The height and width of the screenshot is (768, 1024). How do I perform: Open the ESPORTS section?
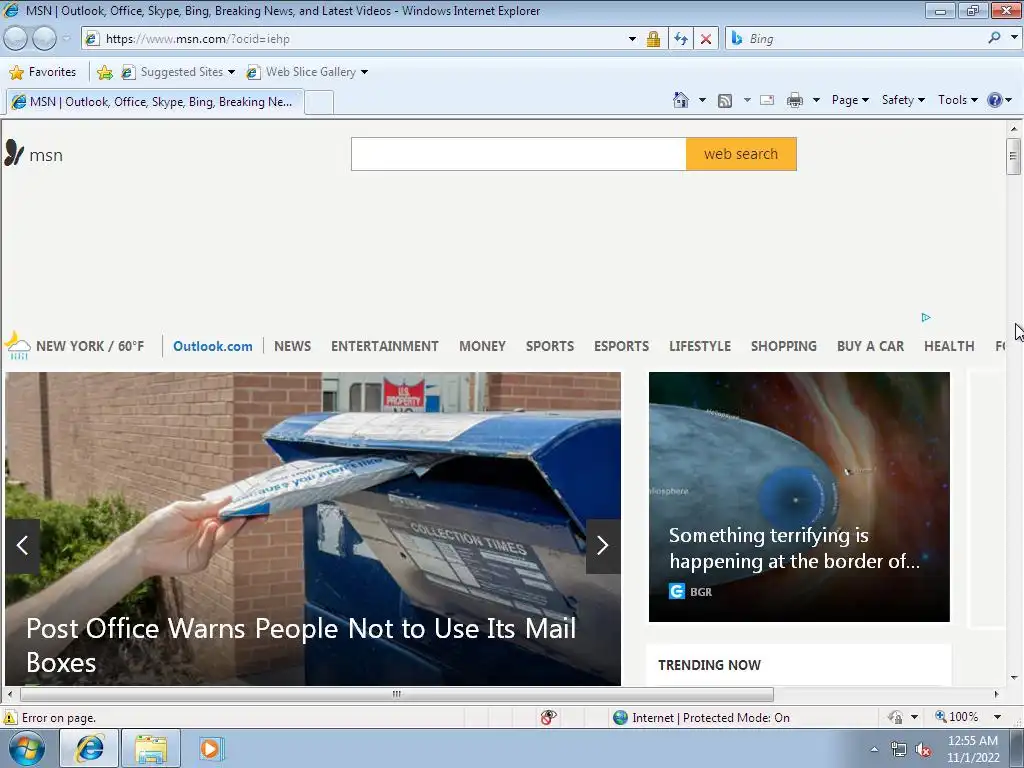click(621, 346)
